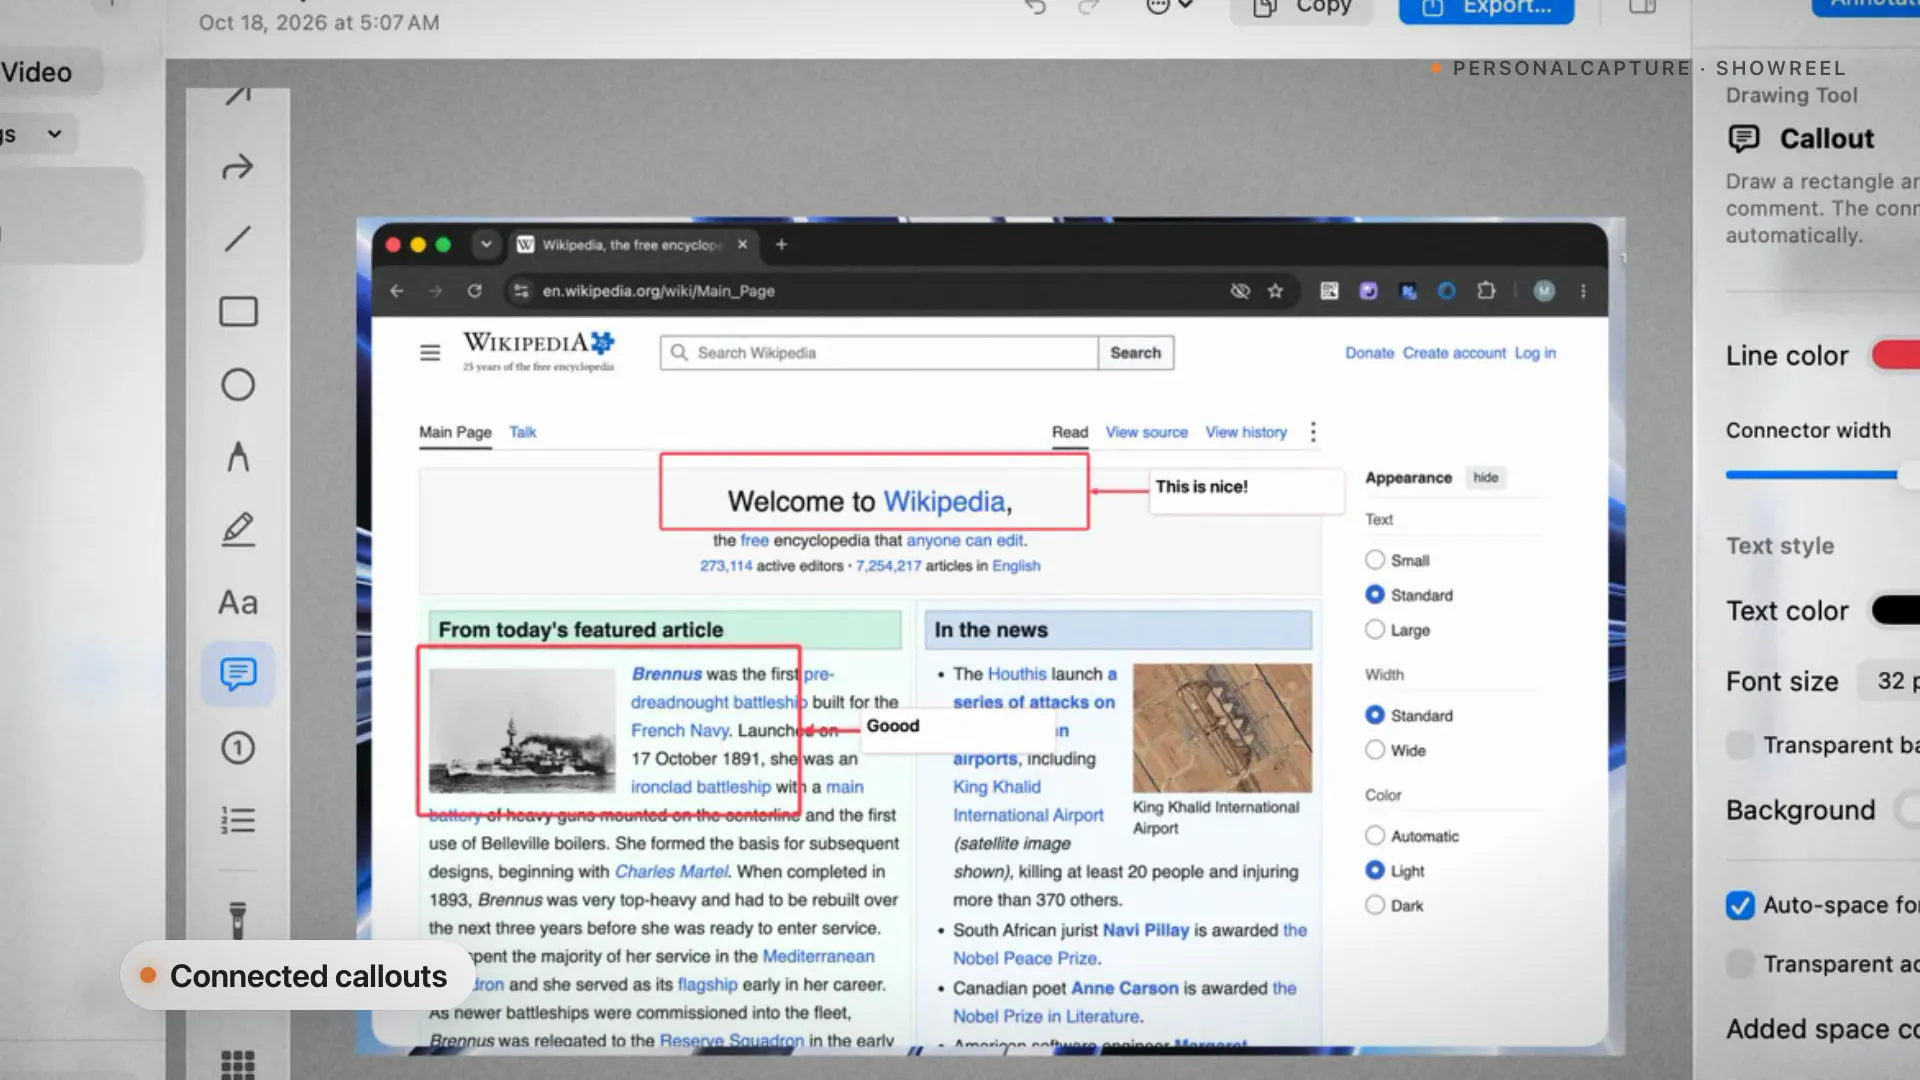Open the Font size value field
Screen dimensions: 1920x1080
coord(1890,681)
